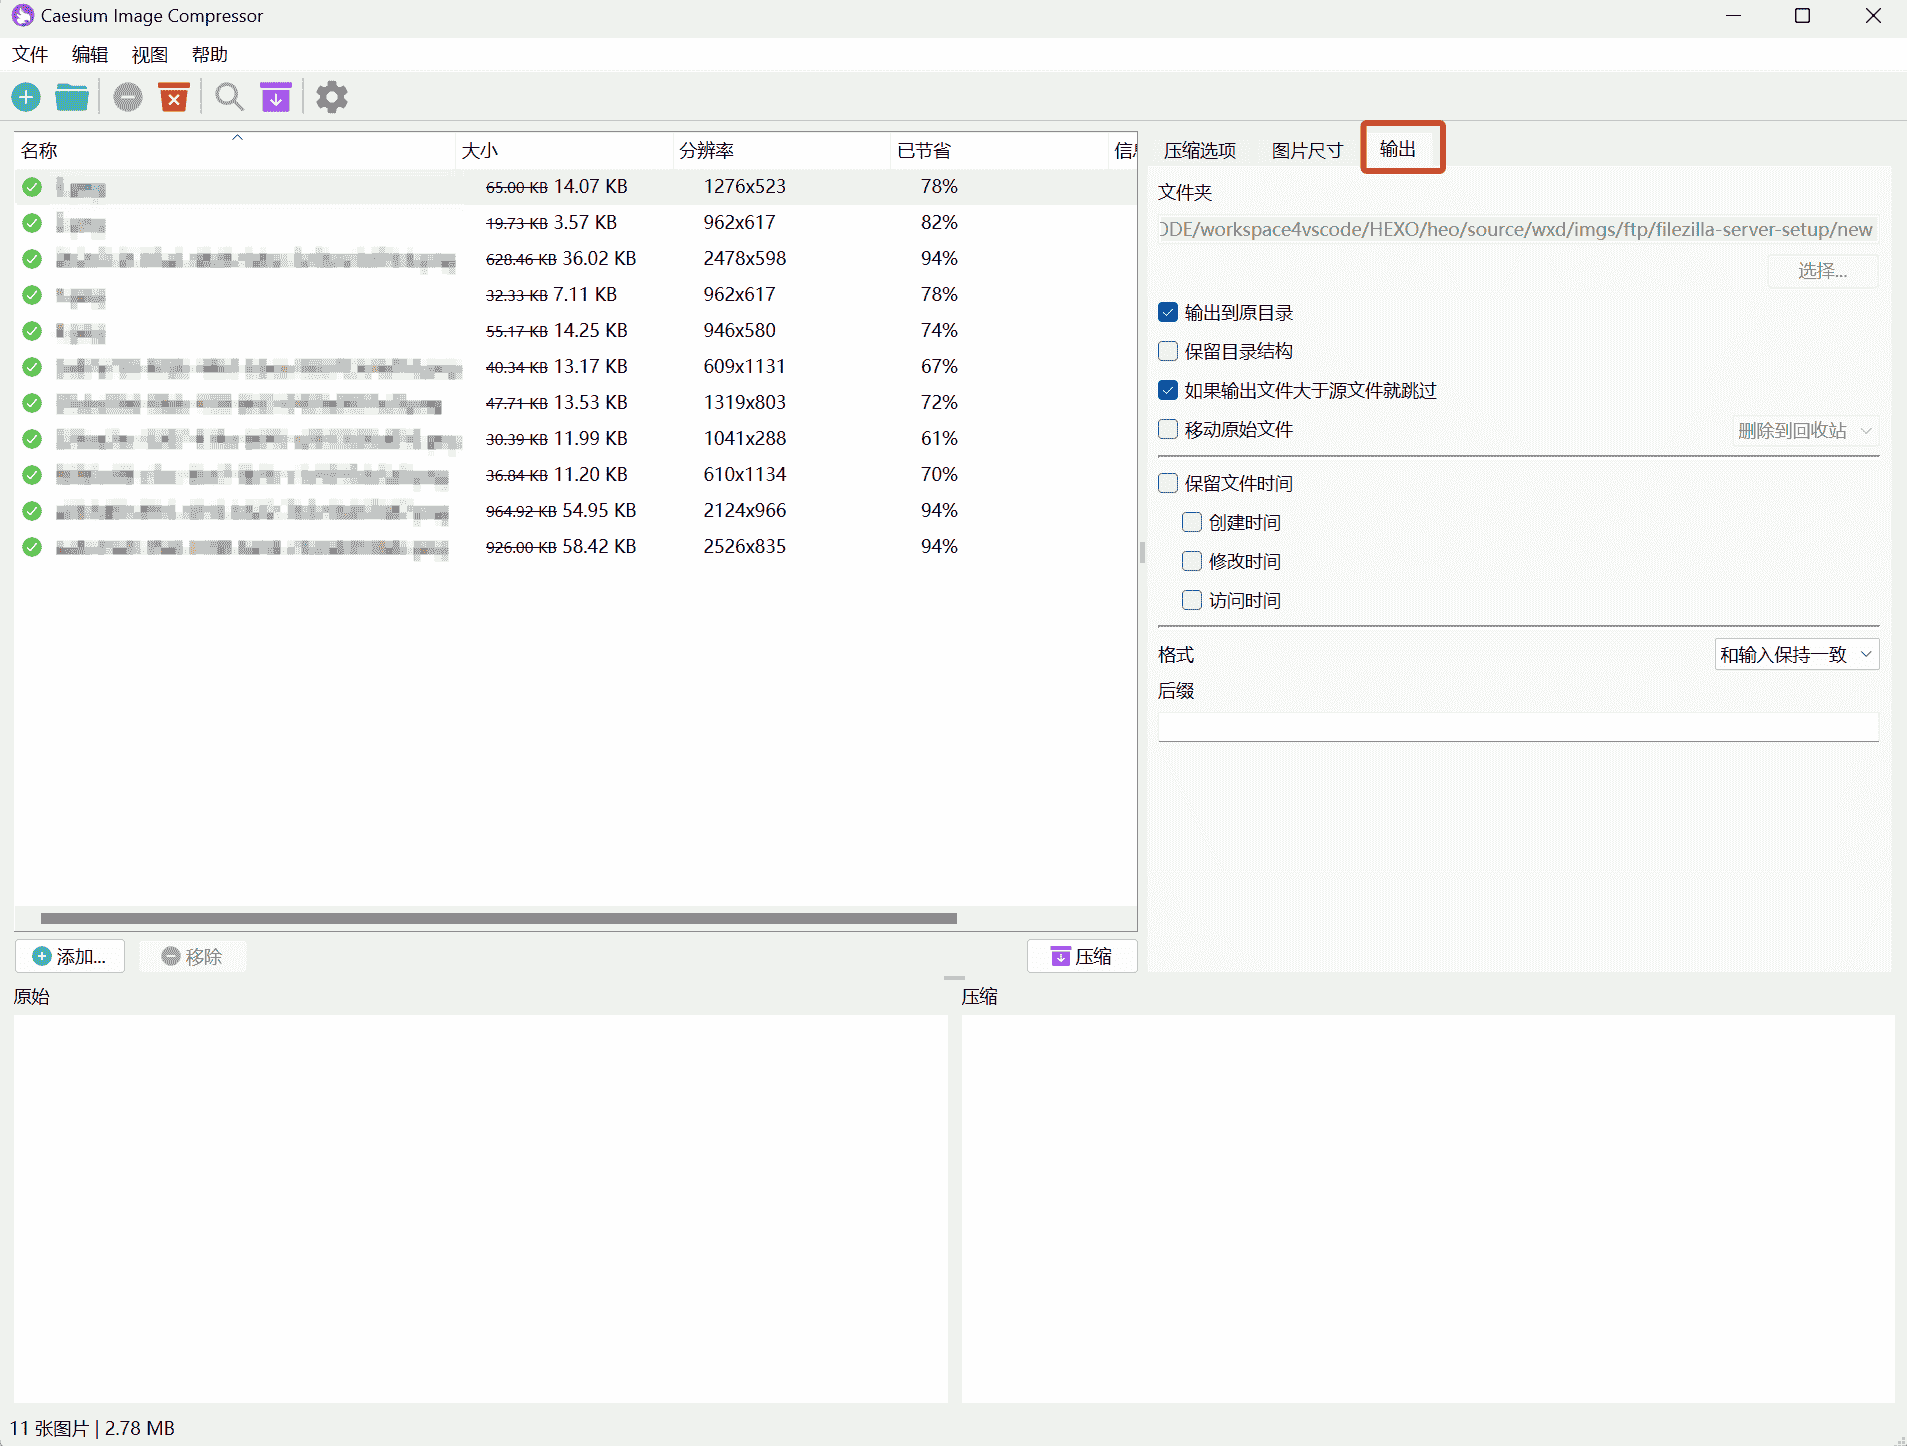
Task: Click the green add images toolbar icon
Action: pyautogui.click(x=26, y=97)
